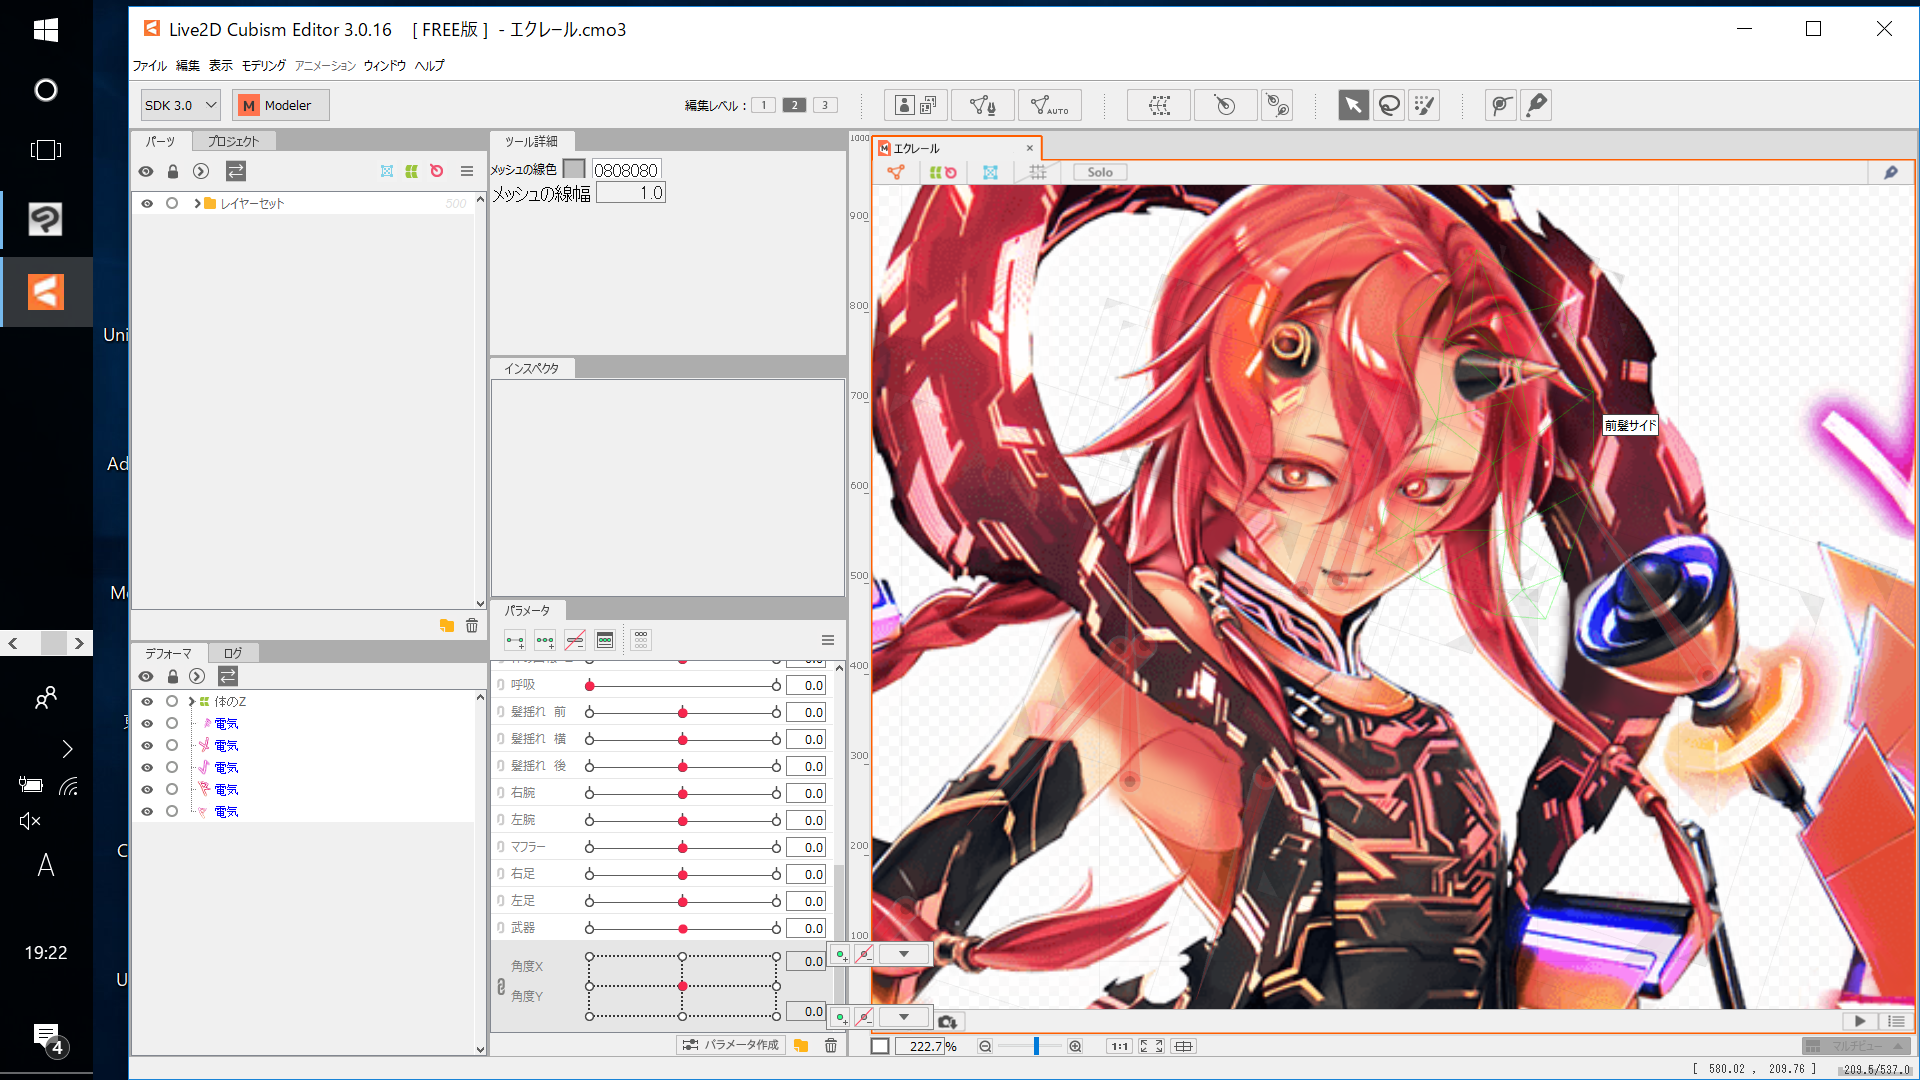Select the pen-shaped toolbar tool
1920x1080 pixels.
tap(1536, 105)
